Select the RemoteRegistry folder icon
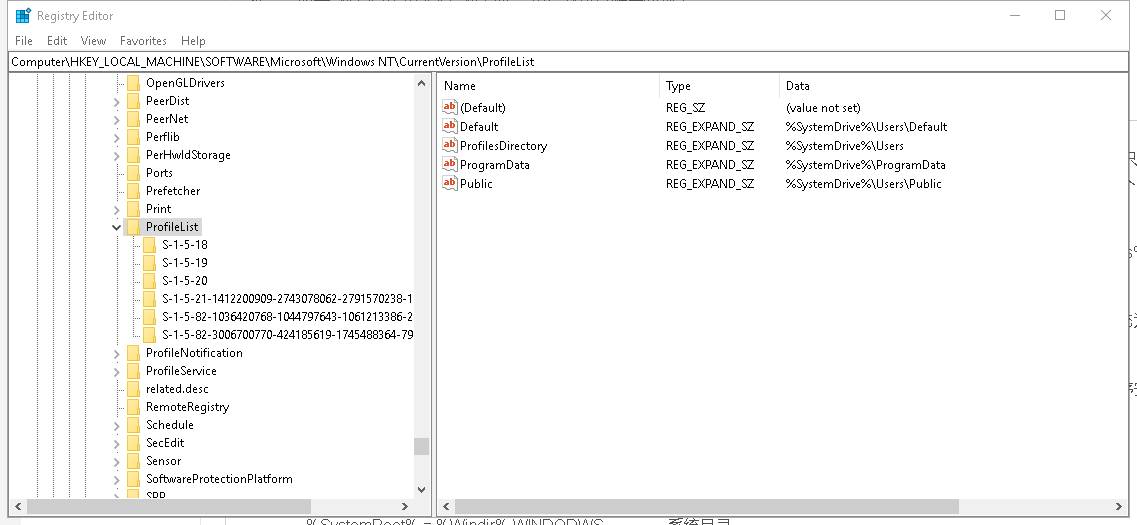Screen dimensions: 1137x525 (x=133, y=407)
